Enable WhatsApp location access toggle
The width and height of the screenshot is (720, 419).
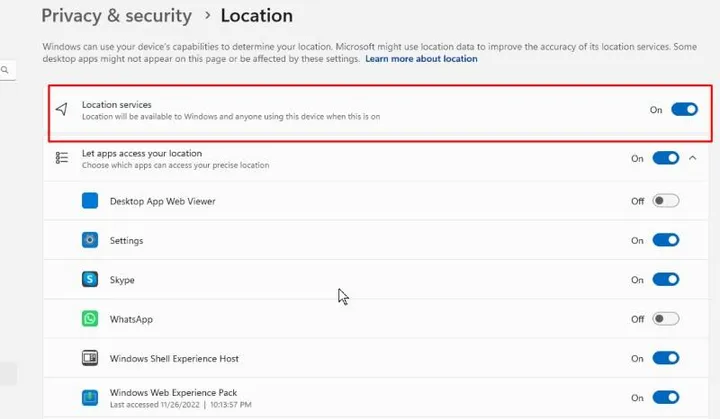665,319
